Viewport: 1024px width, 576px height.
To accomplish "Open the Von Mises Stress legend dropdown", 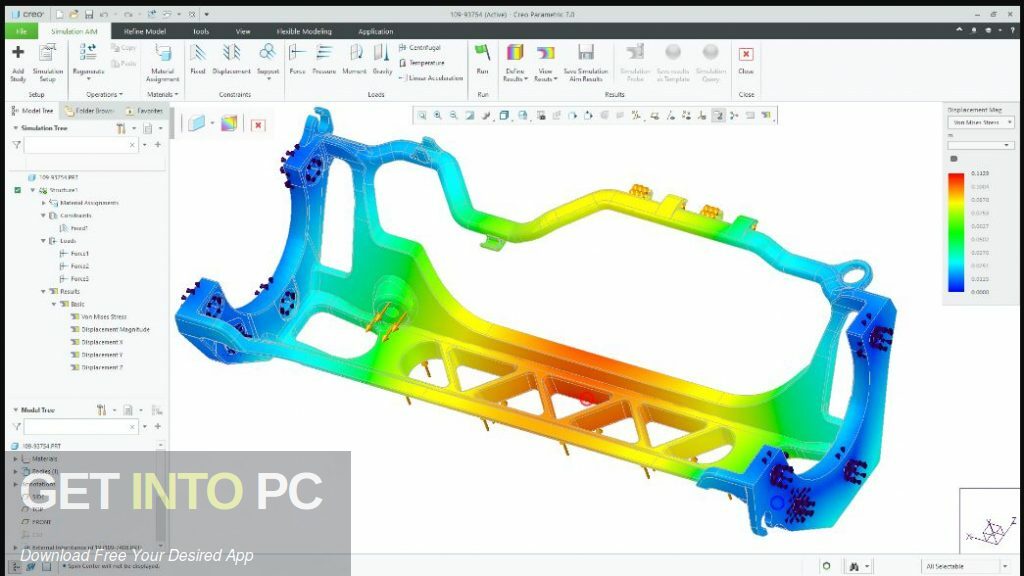I will coord(981,122).
